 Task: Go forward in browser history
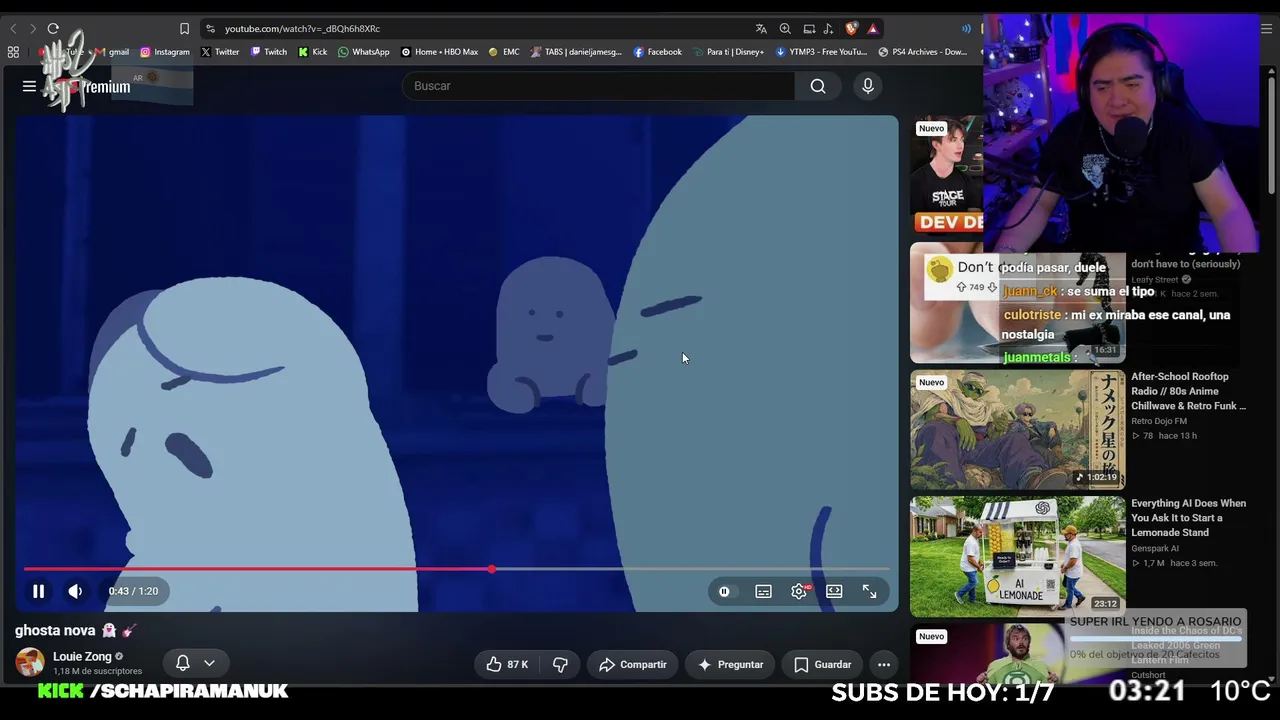click(x=32, y=29)
